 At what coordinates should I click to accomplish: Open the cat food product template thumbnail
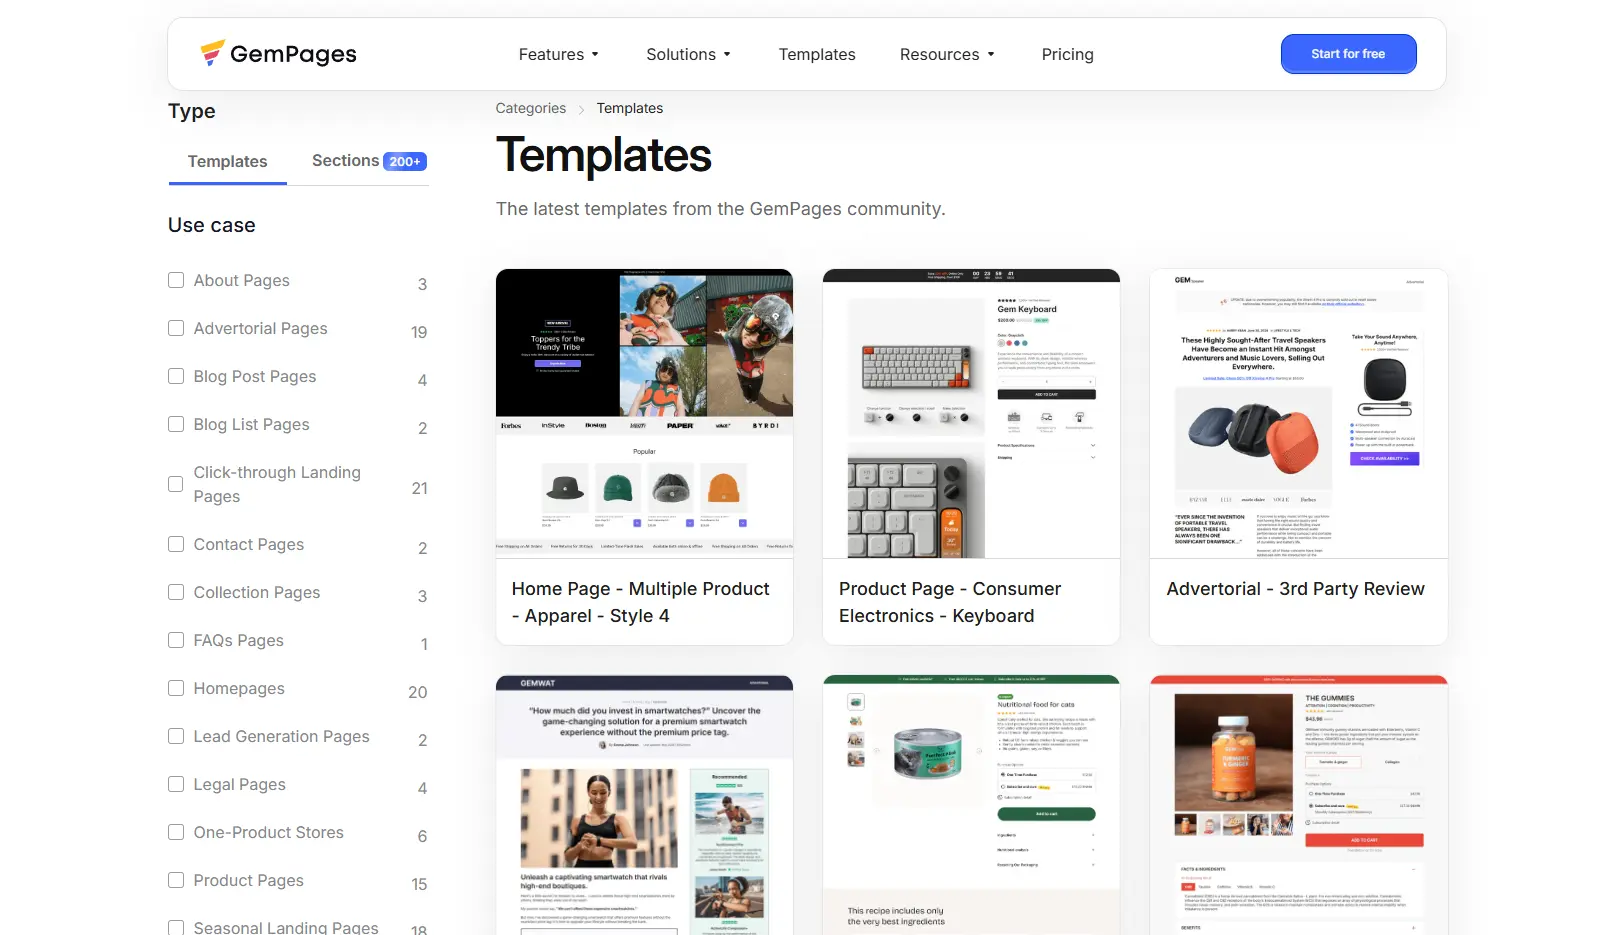(971, 805)
